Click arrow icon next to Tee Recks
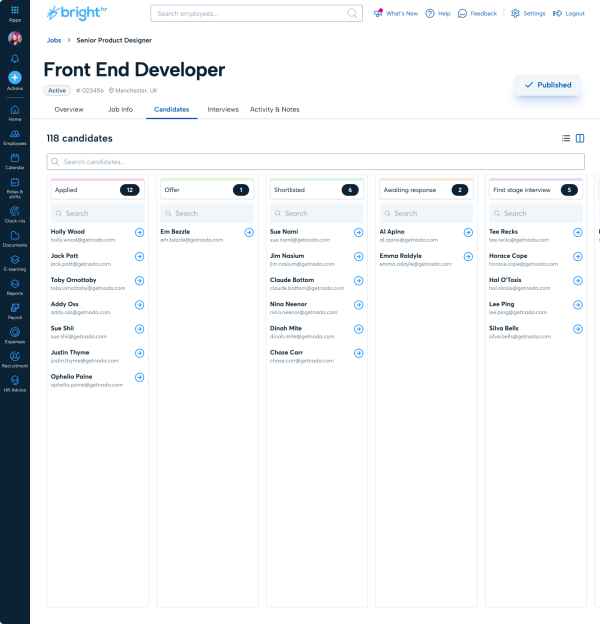 click(x=578, y=232)
